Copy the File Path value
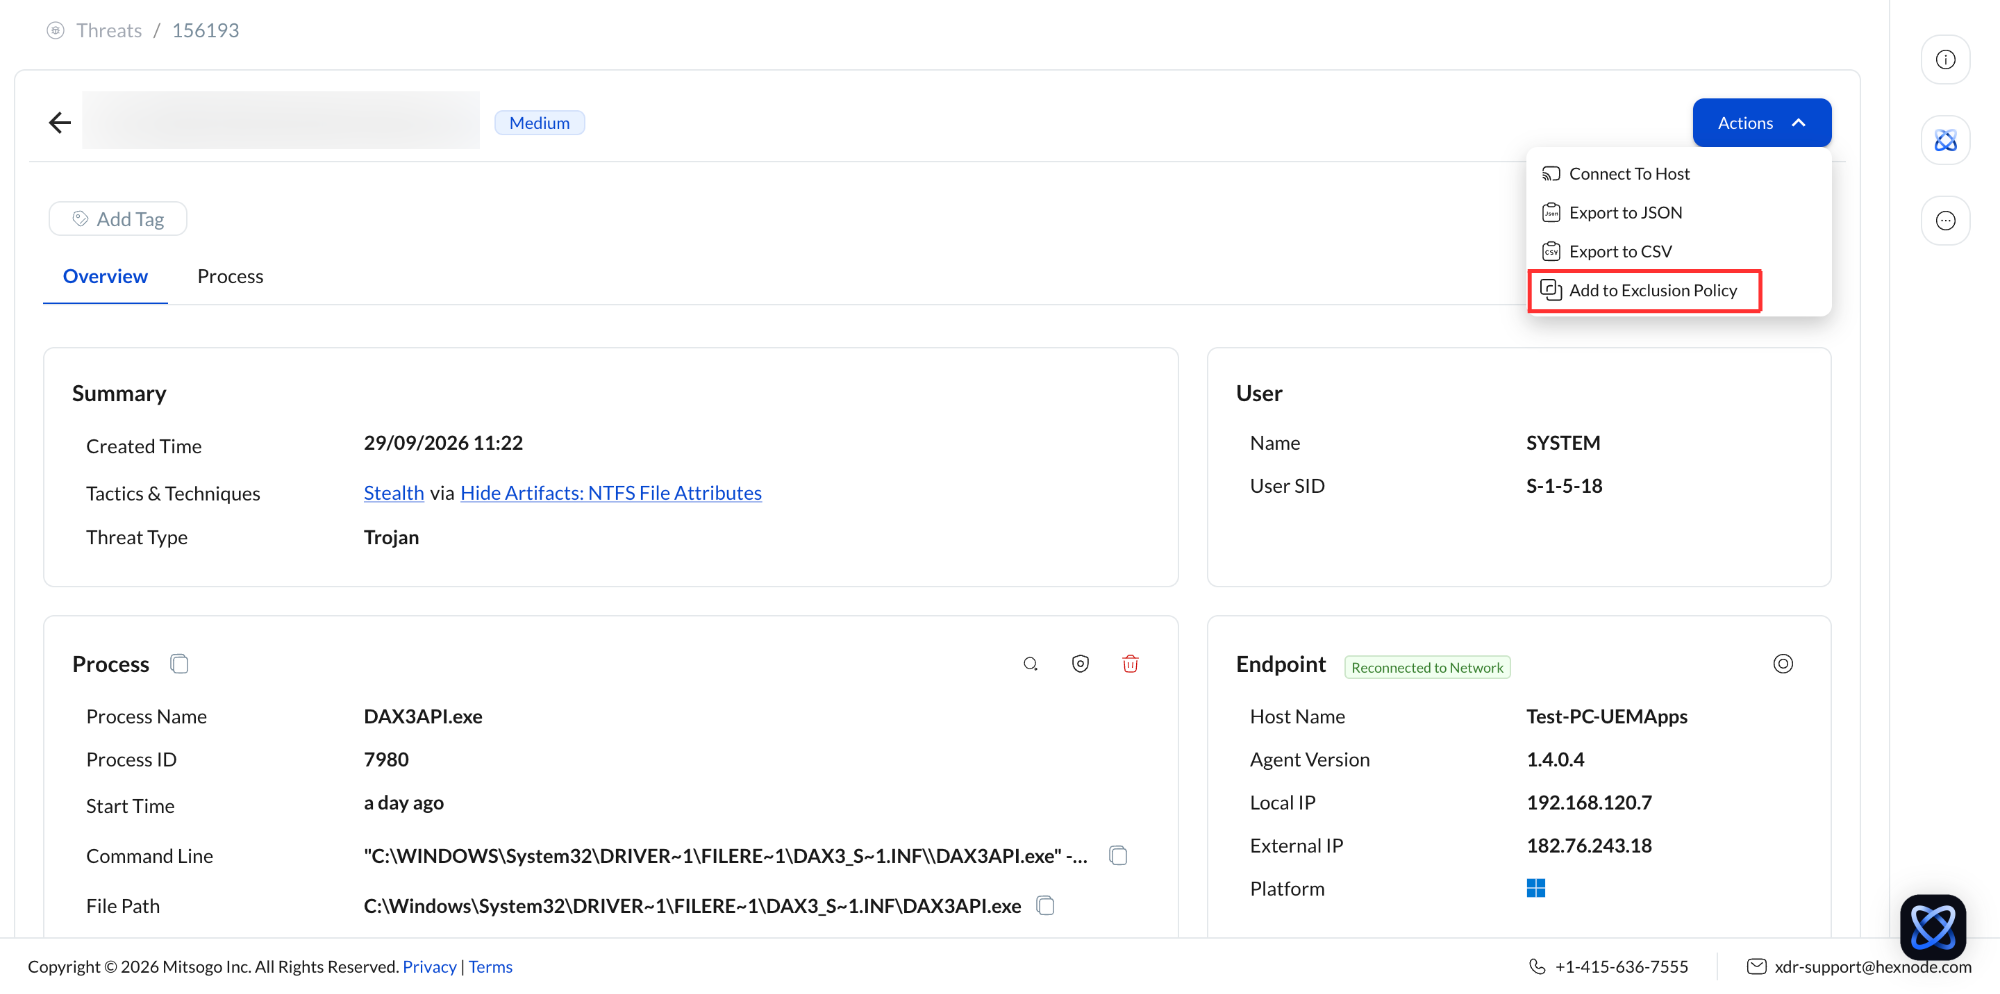 click(1045, 906)
